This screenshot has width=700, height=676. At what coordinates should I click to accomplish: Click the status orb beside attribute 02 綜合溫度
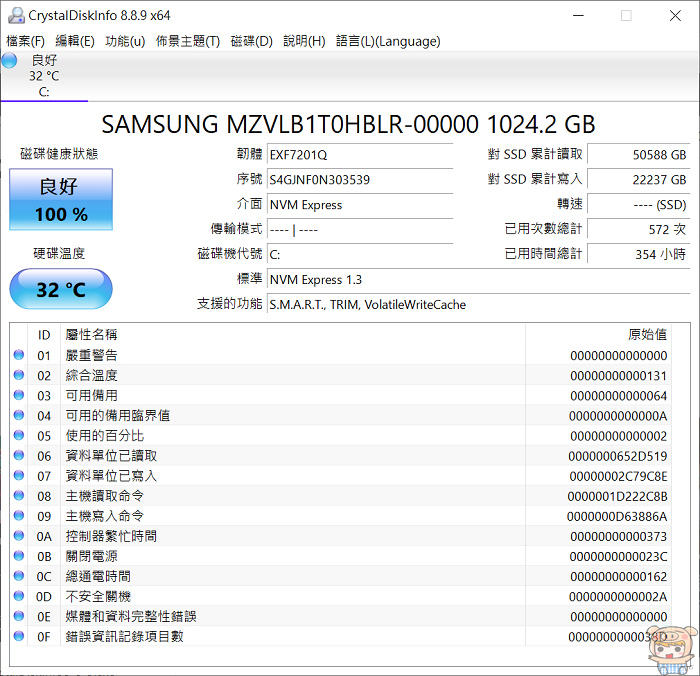coord(19,375)
